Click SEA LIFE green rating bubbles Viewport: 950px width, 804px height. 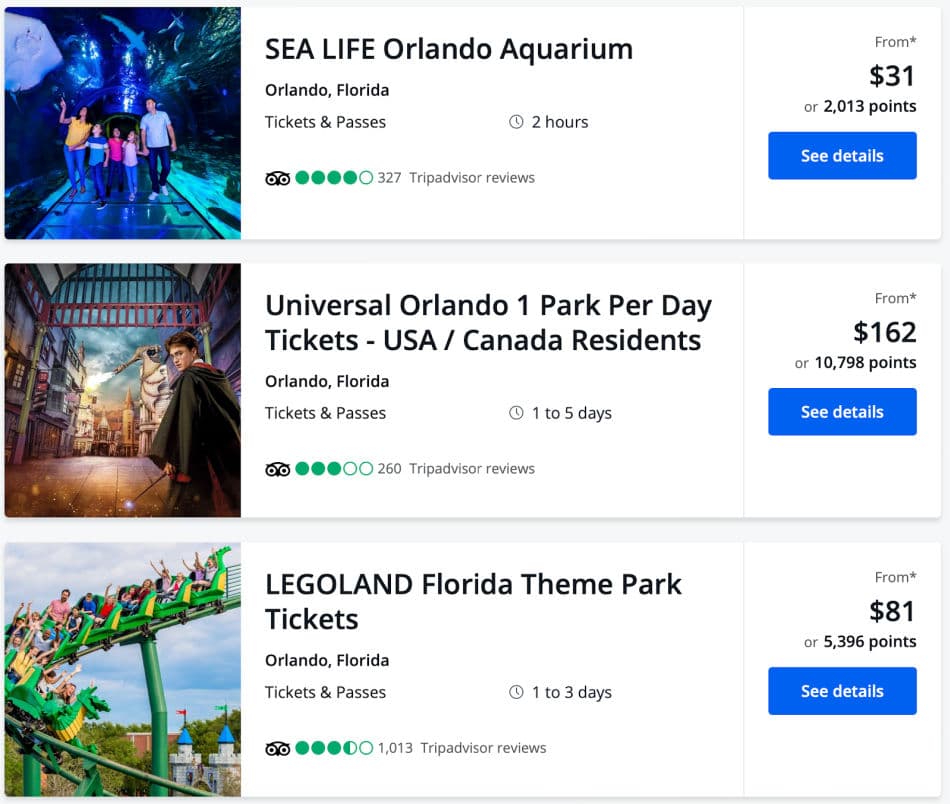[334, 178]
